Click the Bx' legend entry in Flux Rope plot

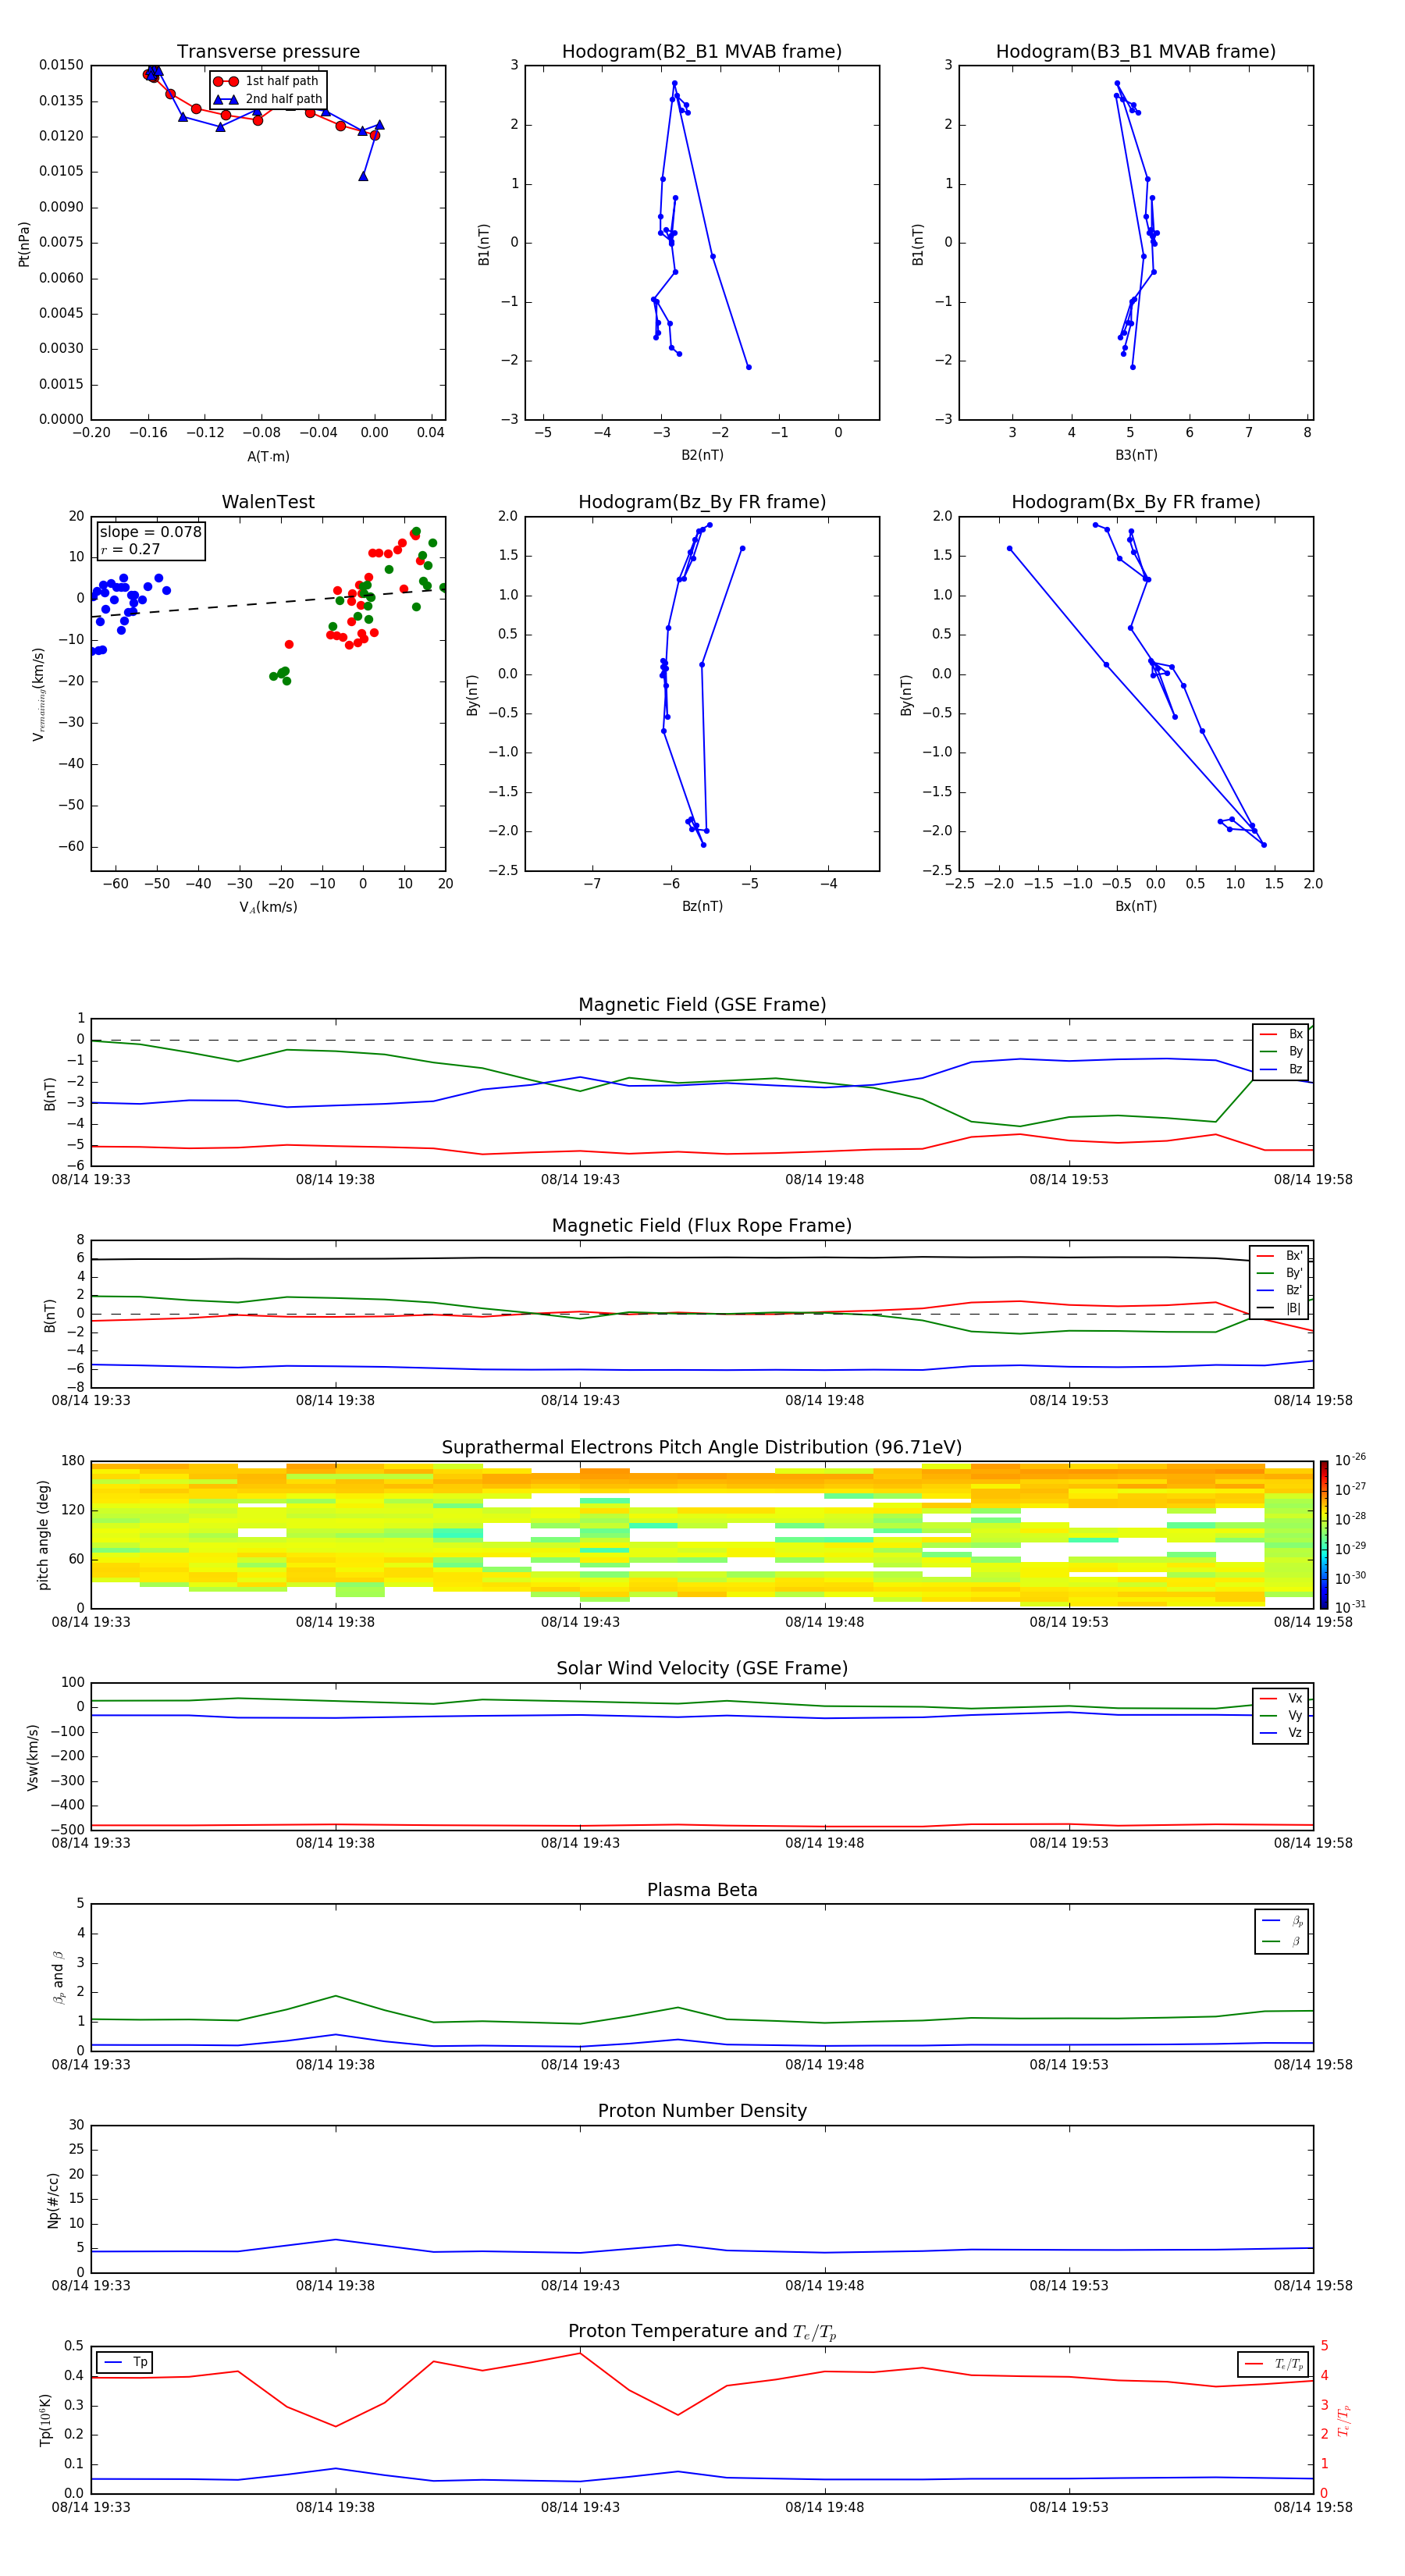[x=1279, y=1256]
